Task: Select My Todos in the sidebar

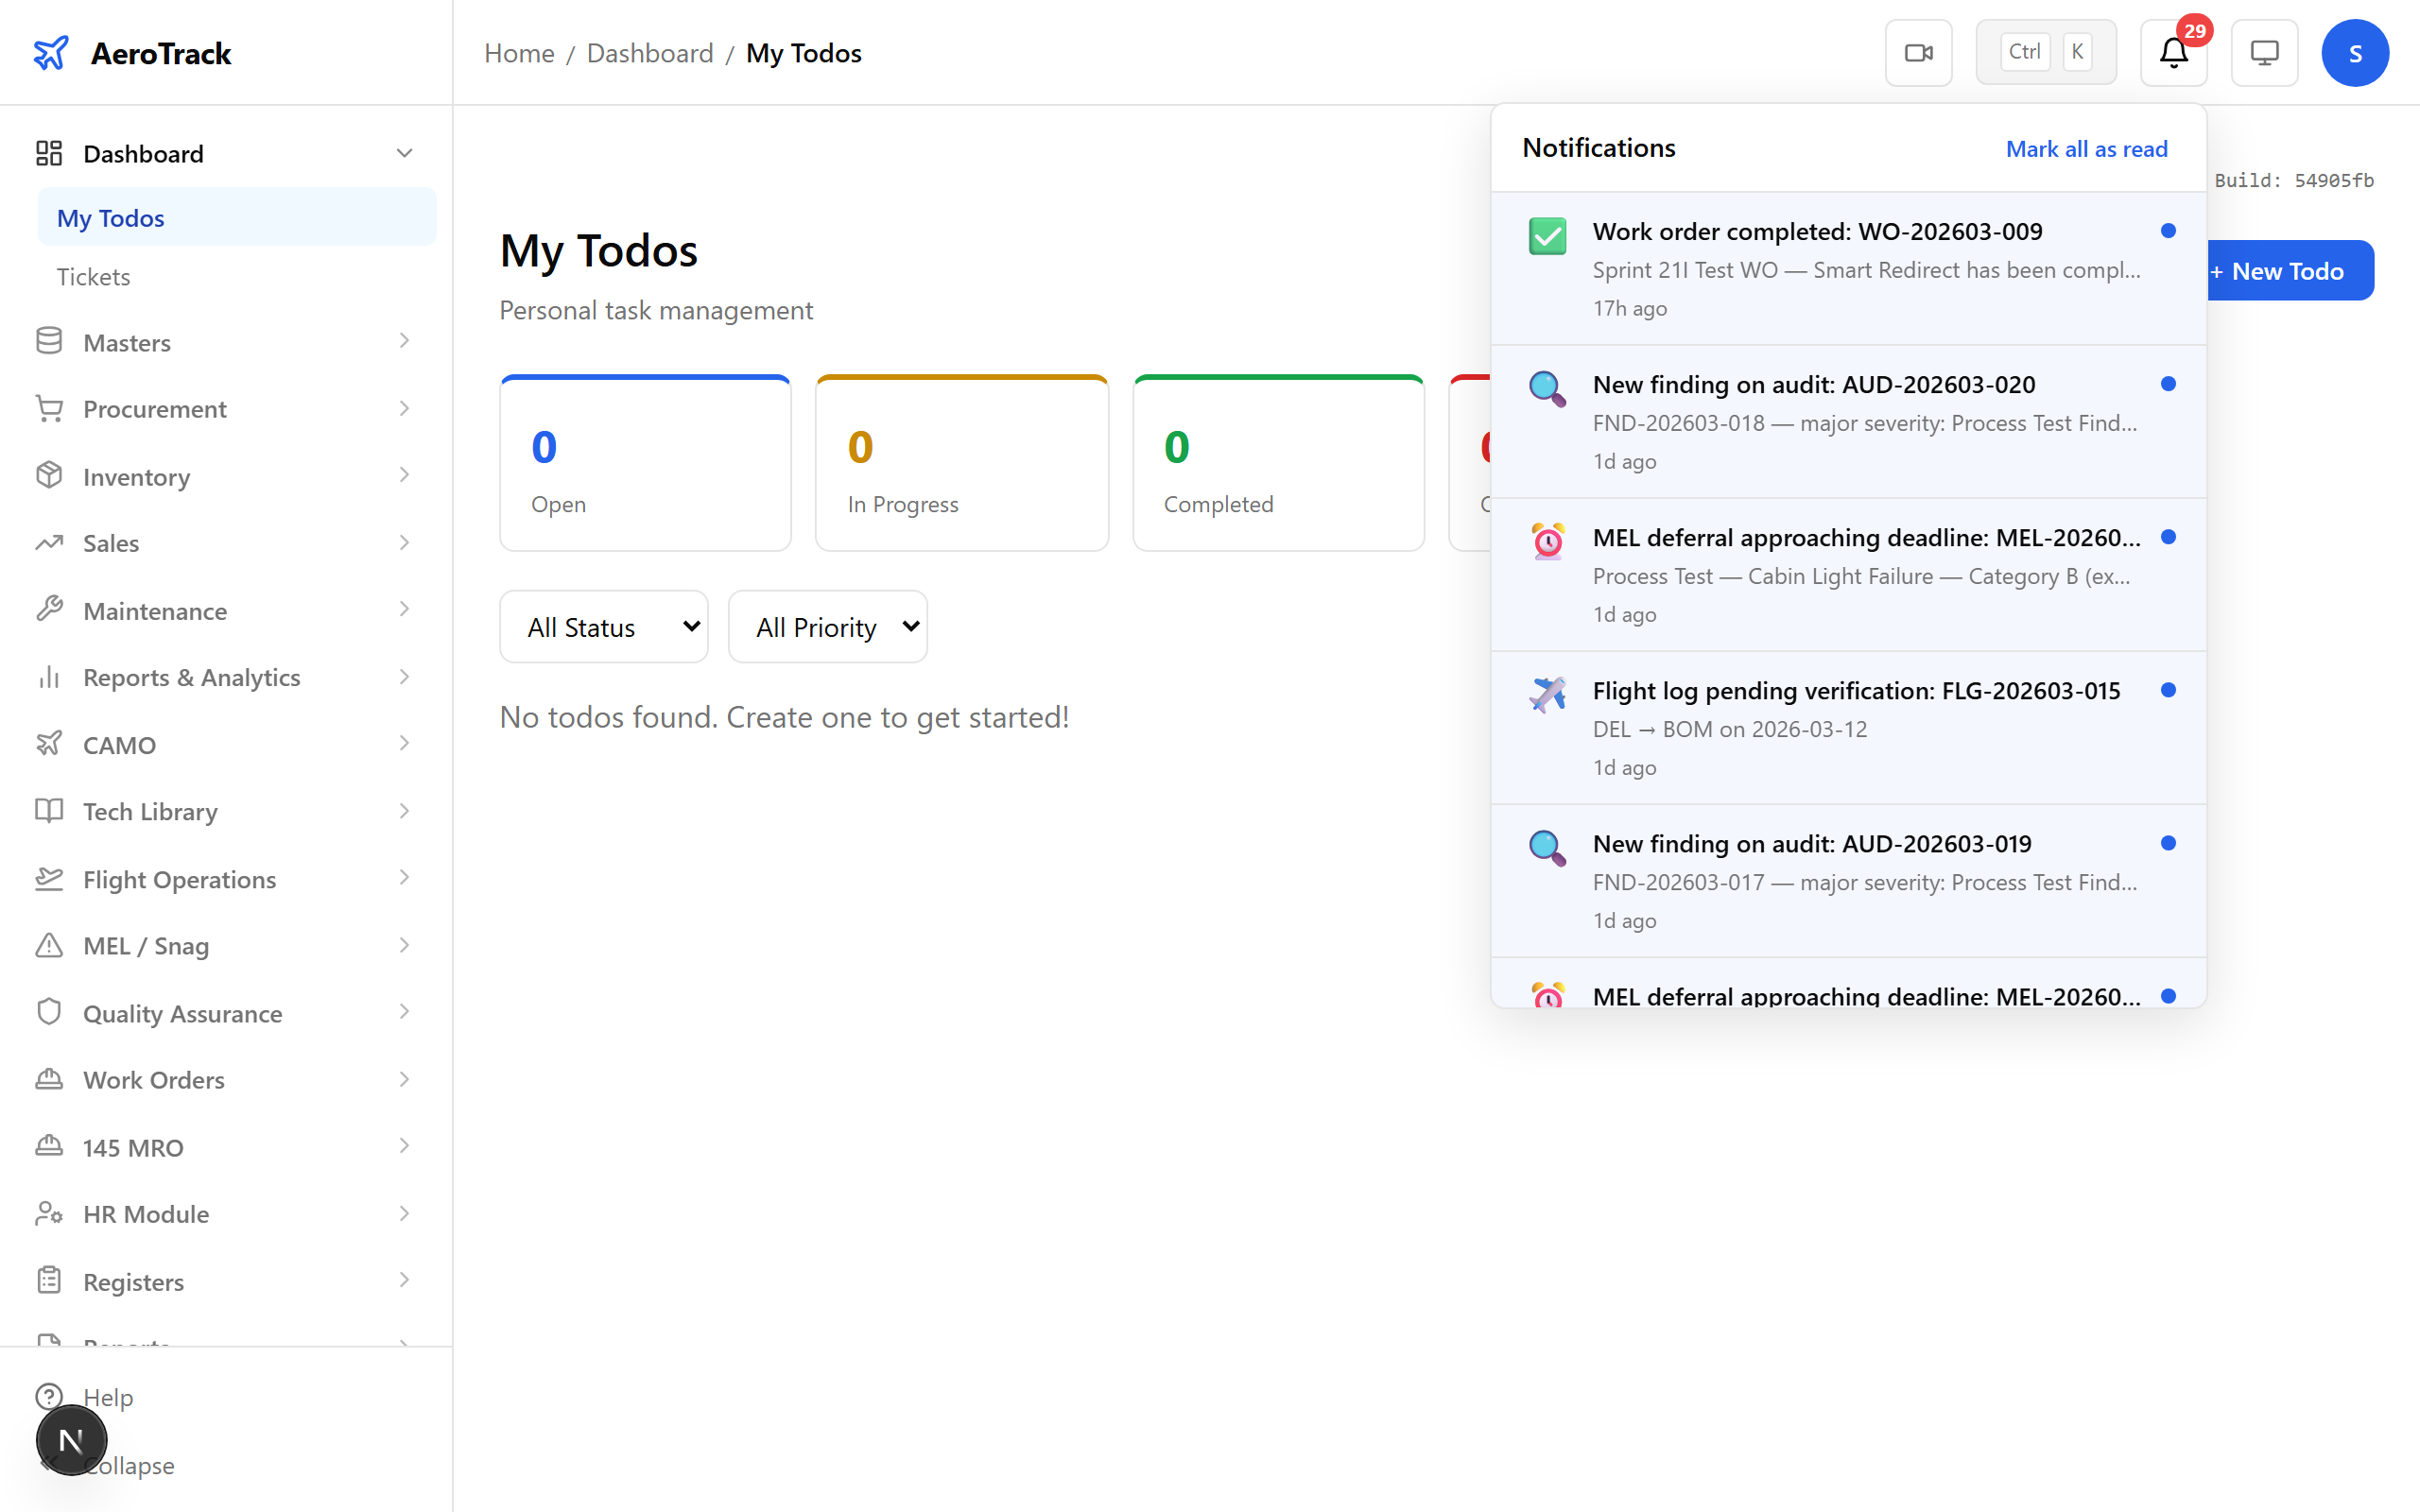Action: [x=111, y=217]
